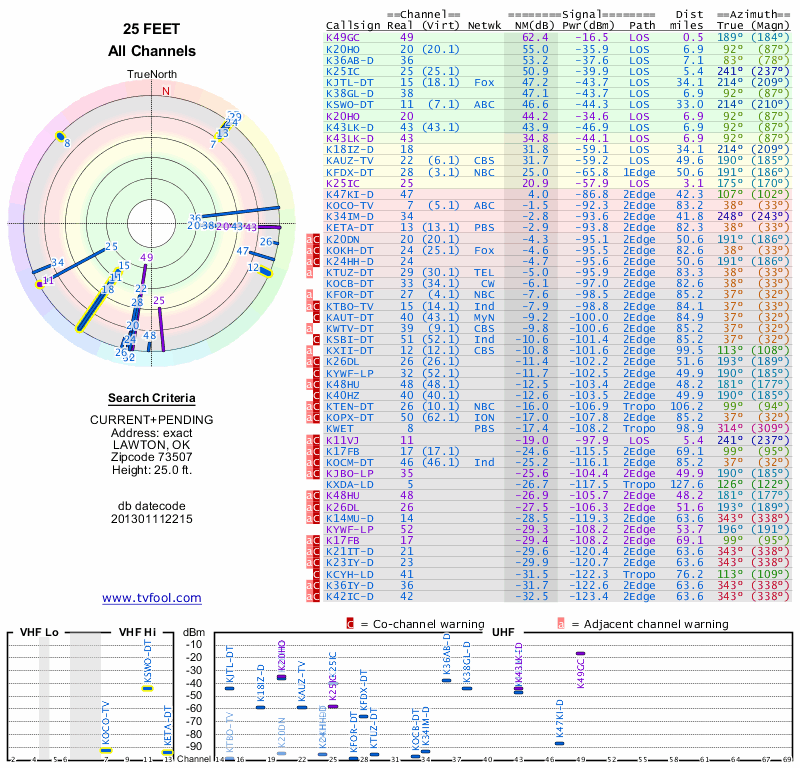Click the KJTL-DT callsign in the table
This screenshot has width=800, height=768.
[x=350, y=83]
